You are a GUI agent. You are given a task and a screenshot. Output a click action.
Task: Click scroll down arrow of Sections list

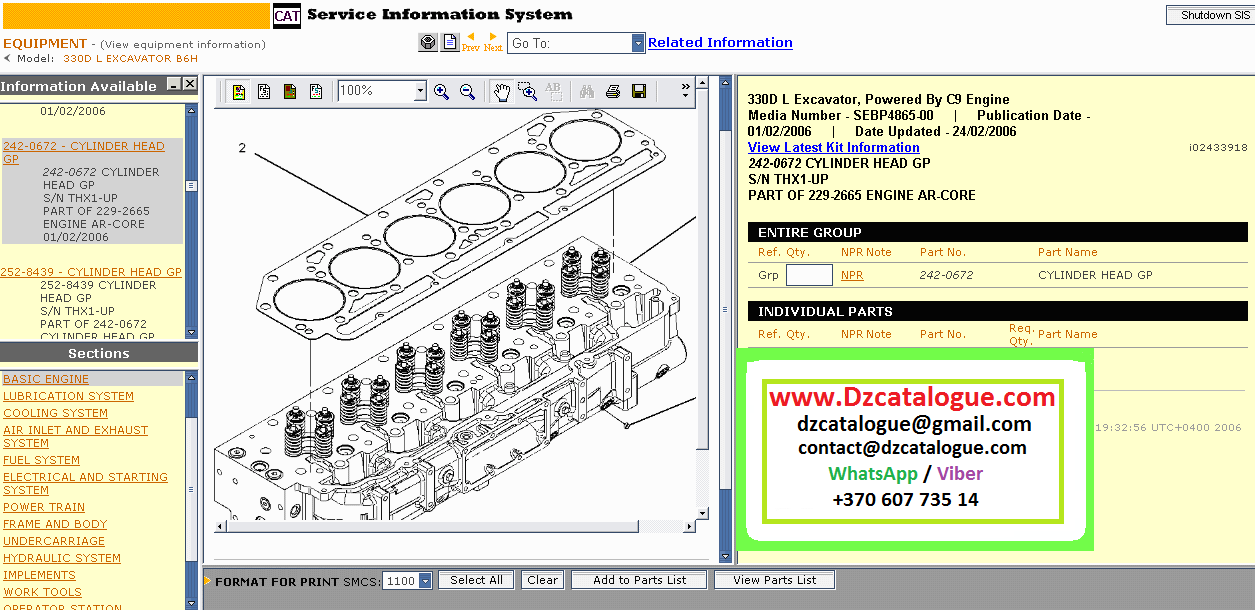tap(191, 603)
